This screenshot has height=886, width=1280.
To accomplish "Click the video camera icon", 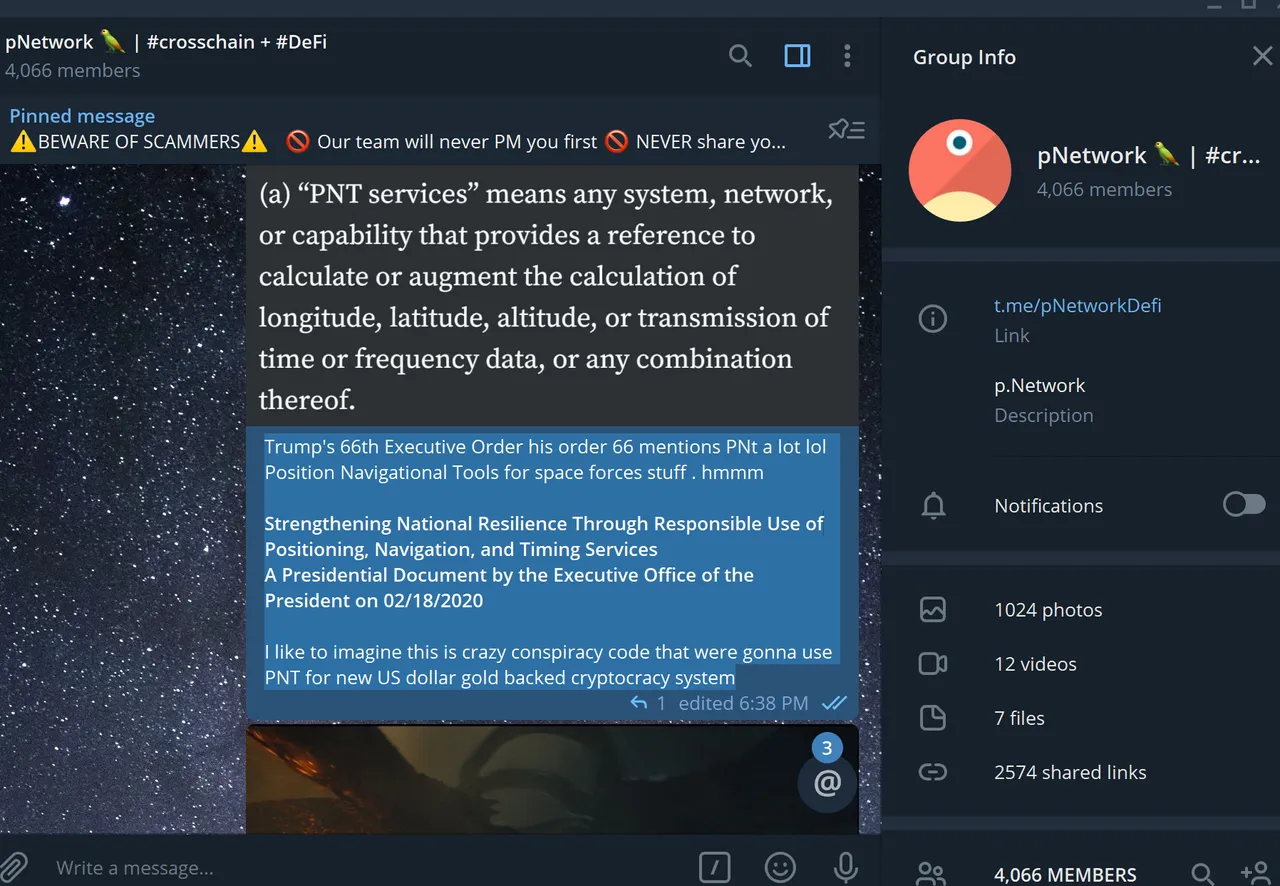I will coord(933,664).
